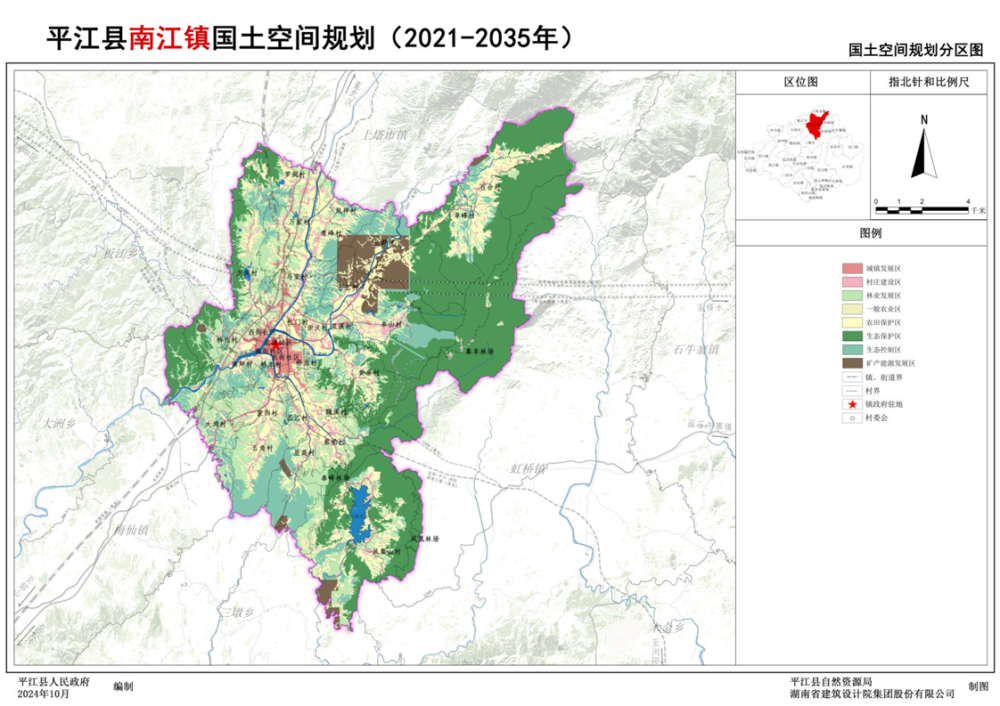Click the red star symbol in the legend
This screenshot has height=706, width=1000.
pyautogui.click(x=852, y=404)
